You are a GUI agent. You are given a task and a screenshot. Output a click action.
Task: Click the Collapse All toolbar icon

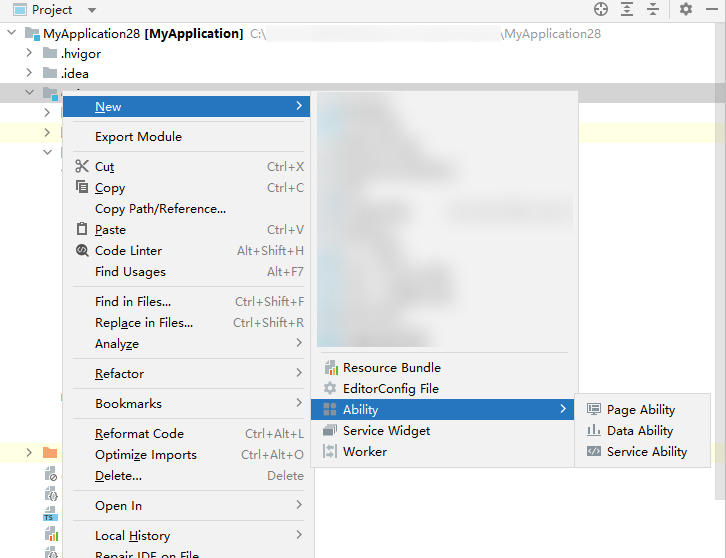tap(653, 9)
